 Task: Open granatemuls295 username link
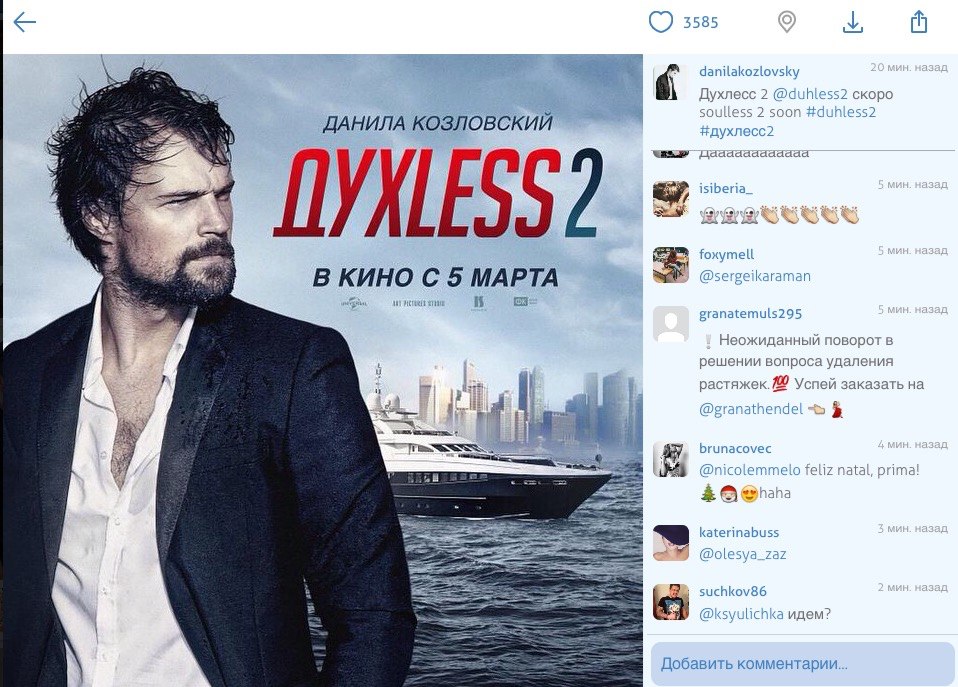[750, 314]
